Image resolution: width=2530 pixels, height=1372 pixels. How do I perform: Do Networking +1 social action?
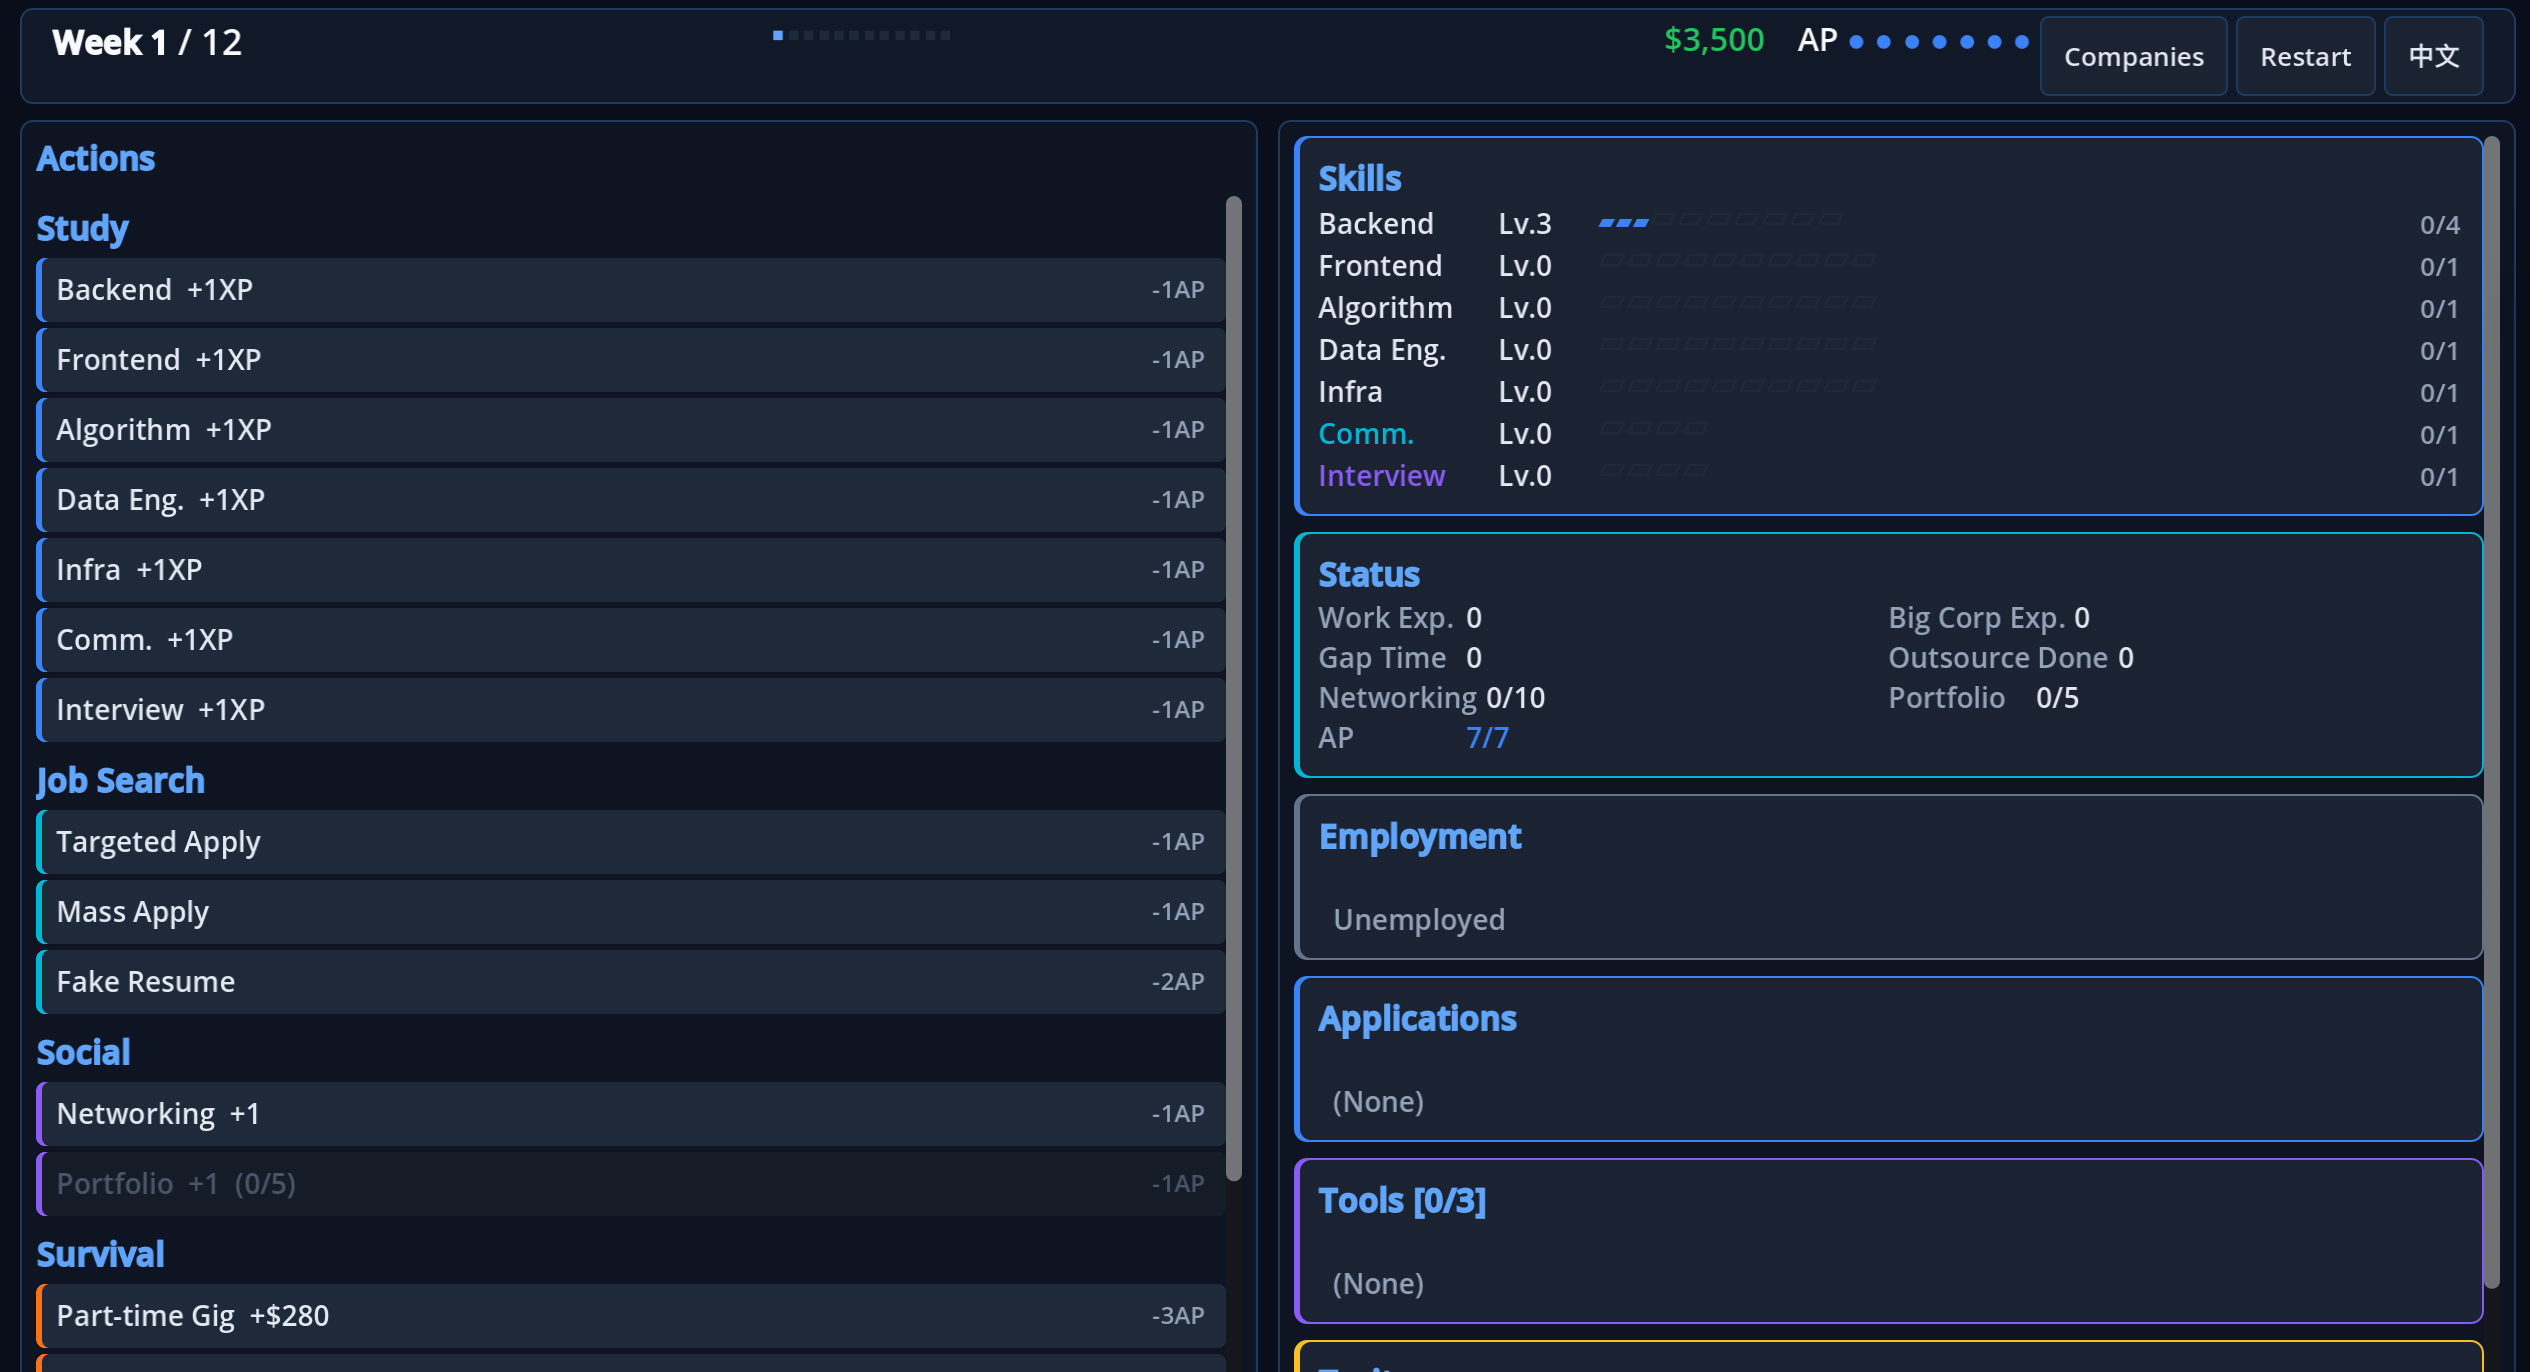click(630, 1114)
